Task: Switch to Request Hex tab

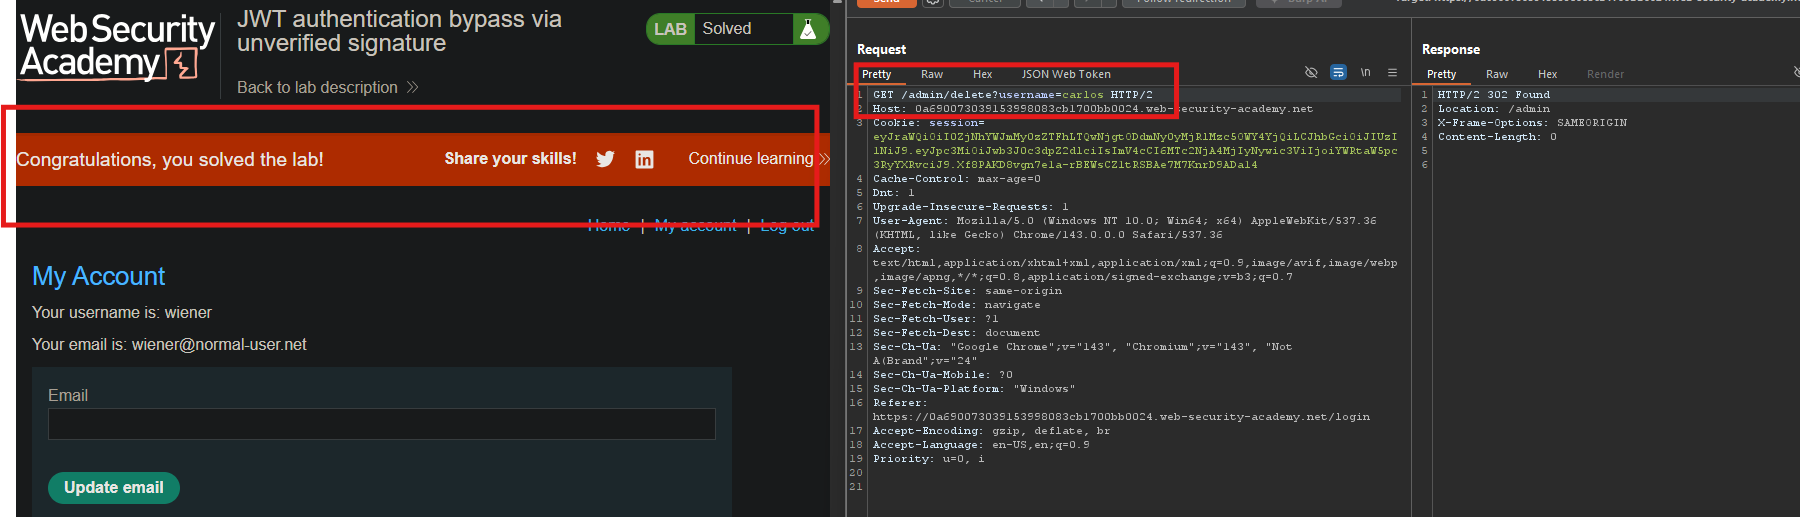Action: [983, 74]
